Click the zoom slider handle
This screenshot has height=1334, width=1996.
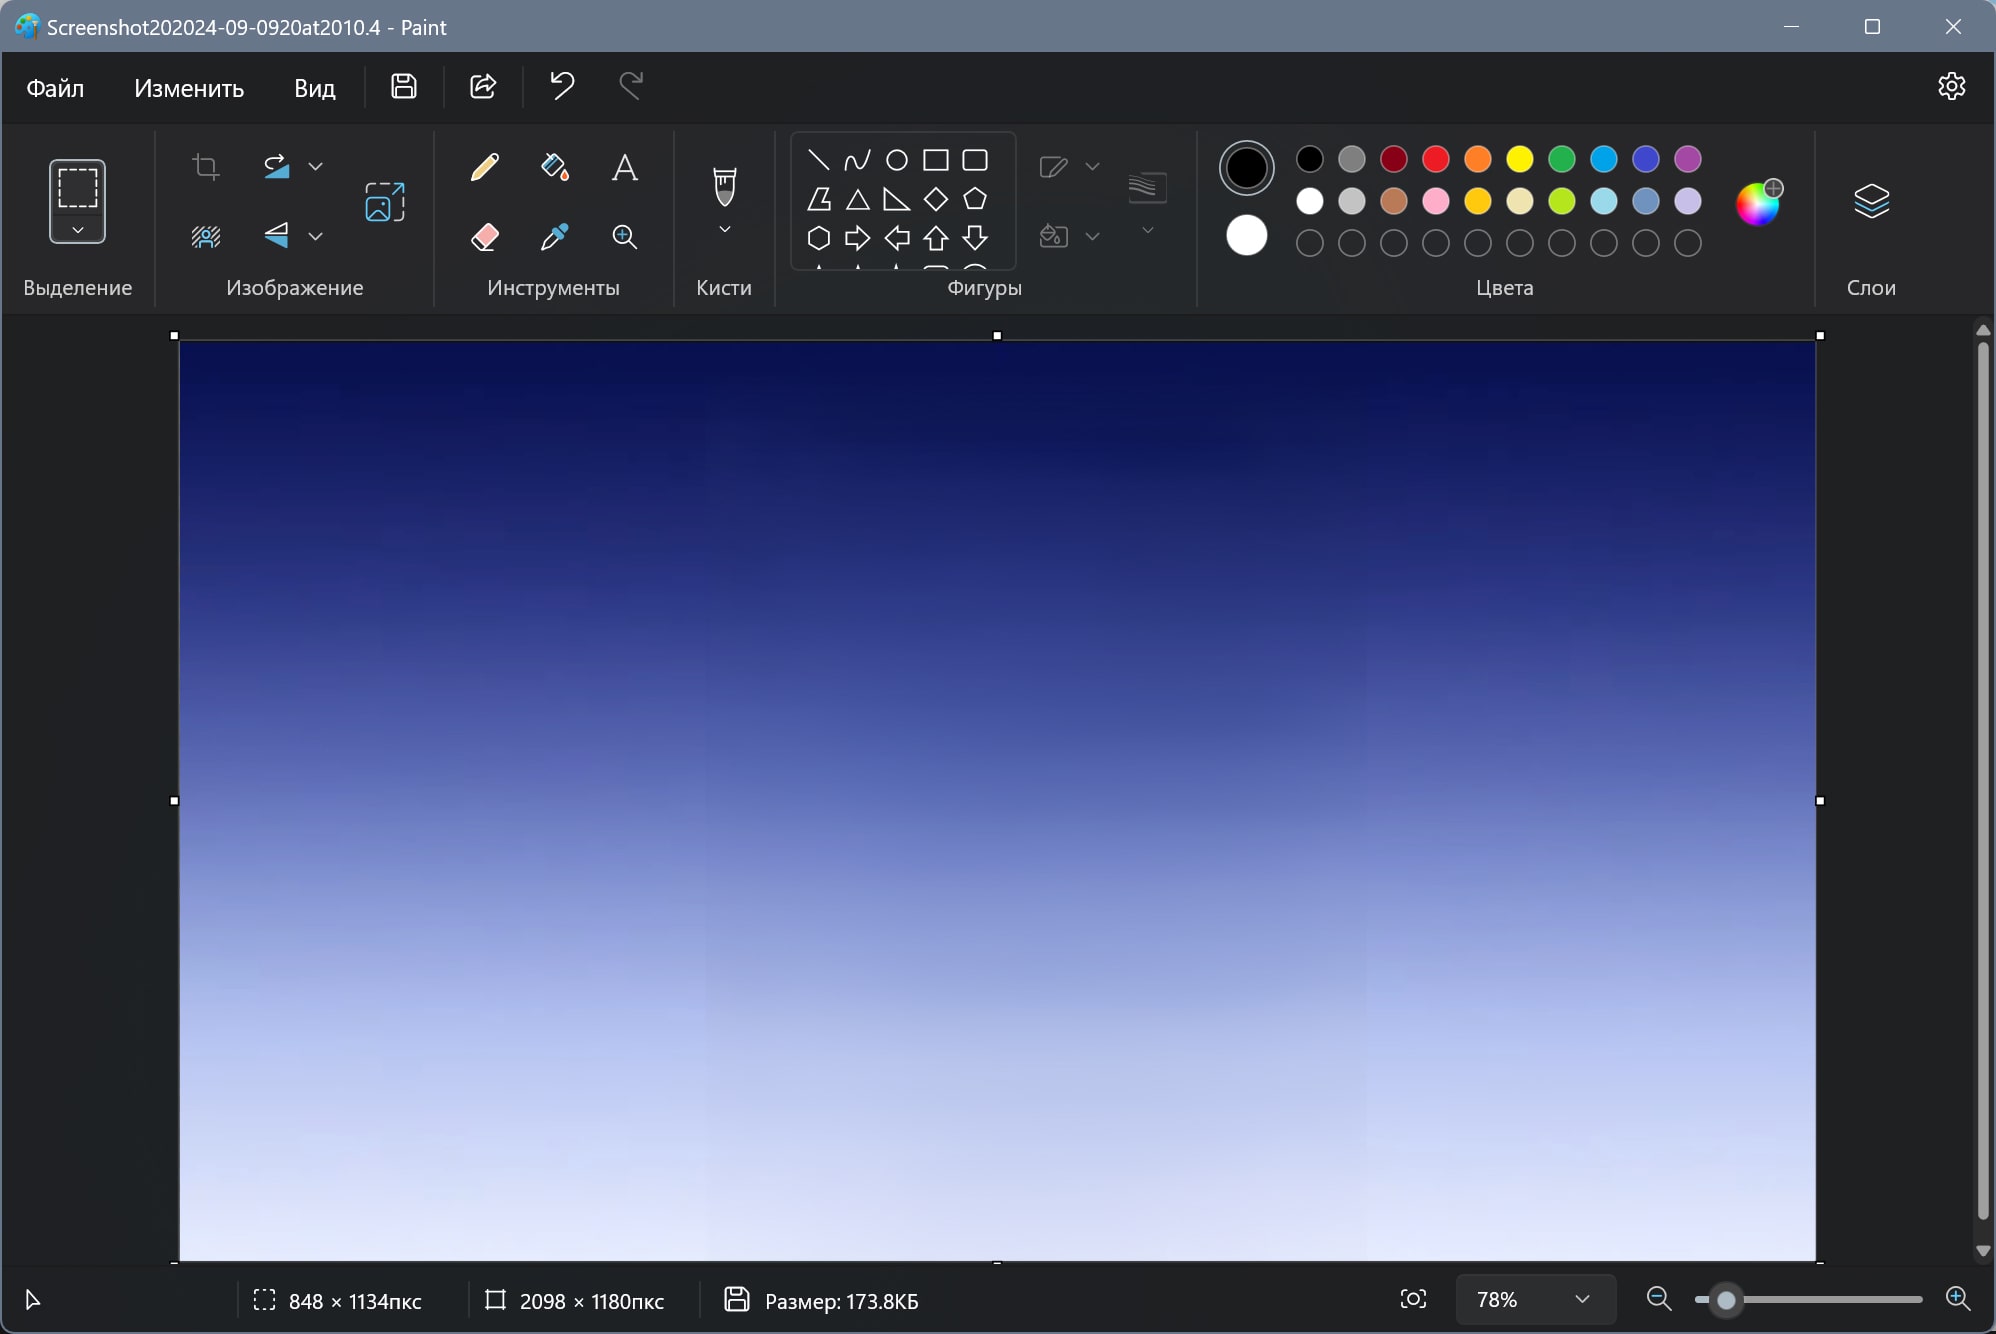1726,1300
